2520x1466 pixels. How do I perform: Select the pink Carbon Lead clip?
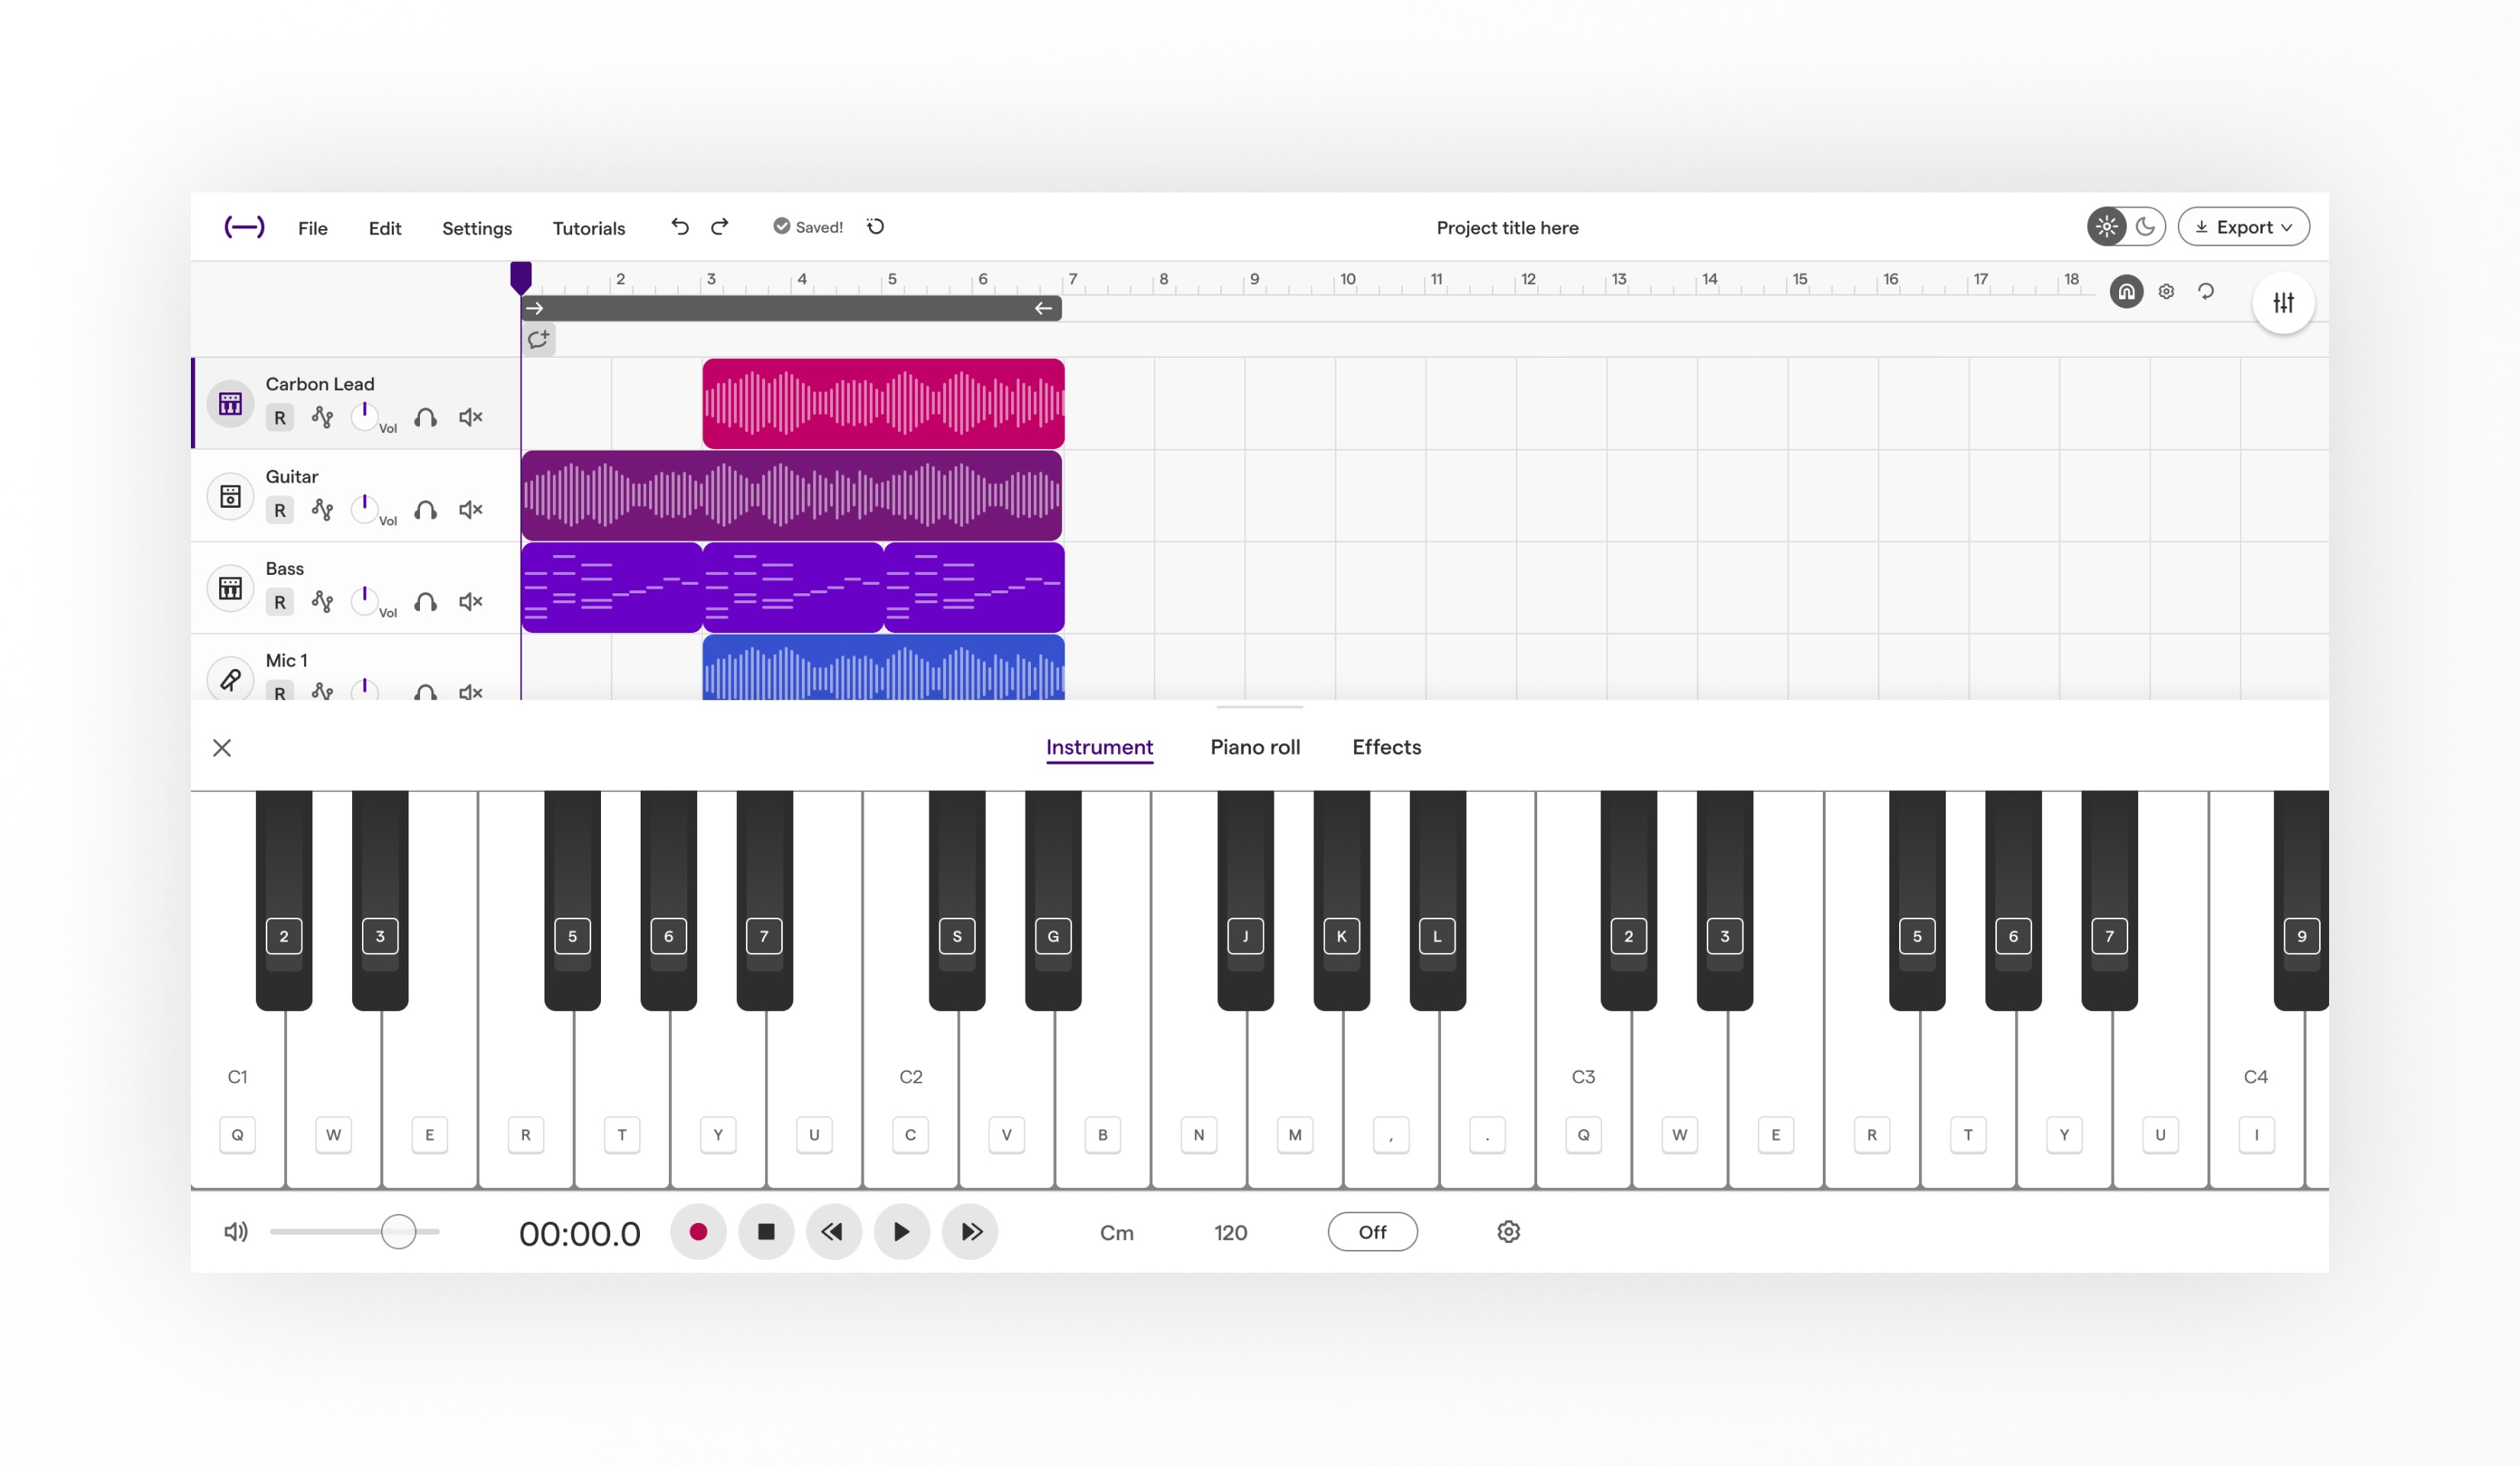883,404
